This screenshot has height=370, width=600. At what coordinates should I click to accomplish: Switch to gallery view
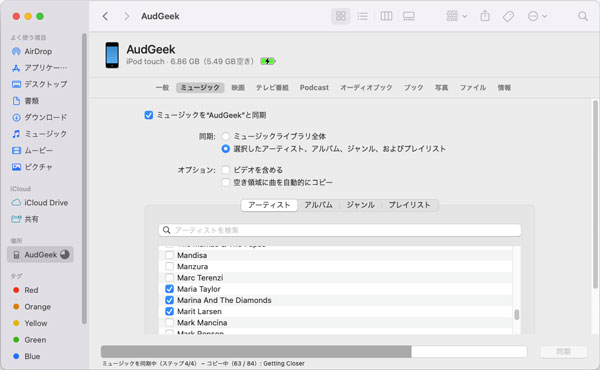(409, 16)
